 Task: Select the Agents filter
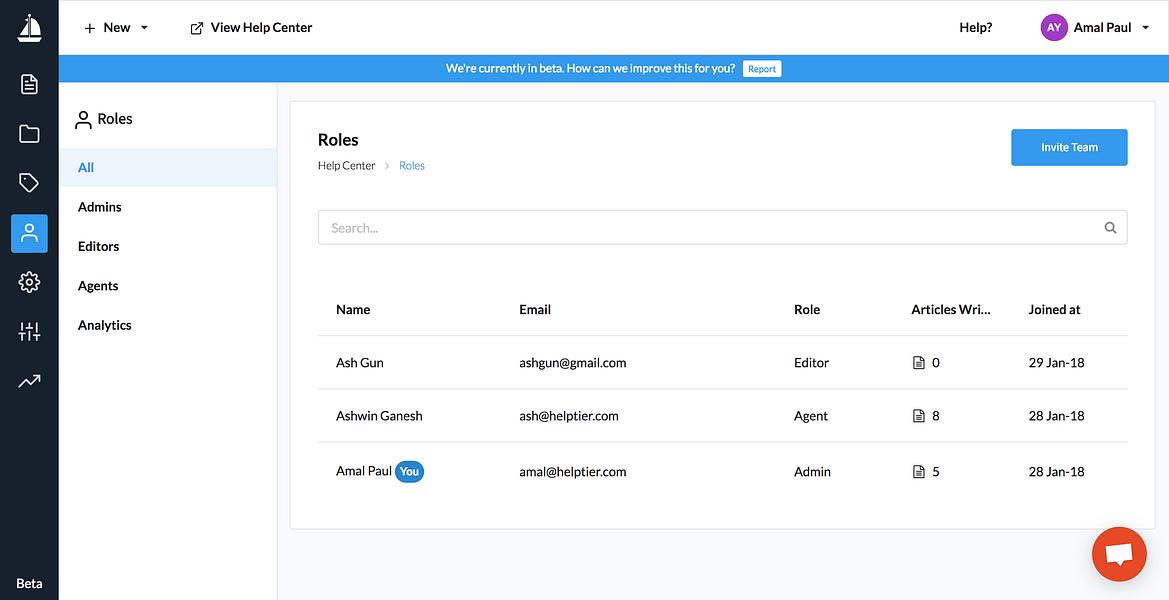98,286
